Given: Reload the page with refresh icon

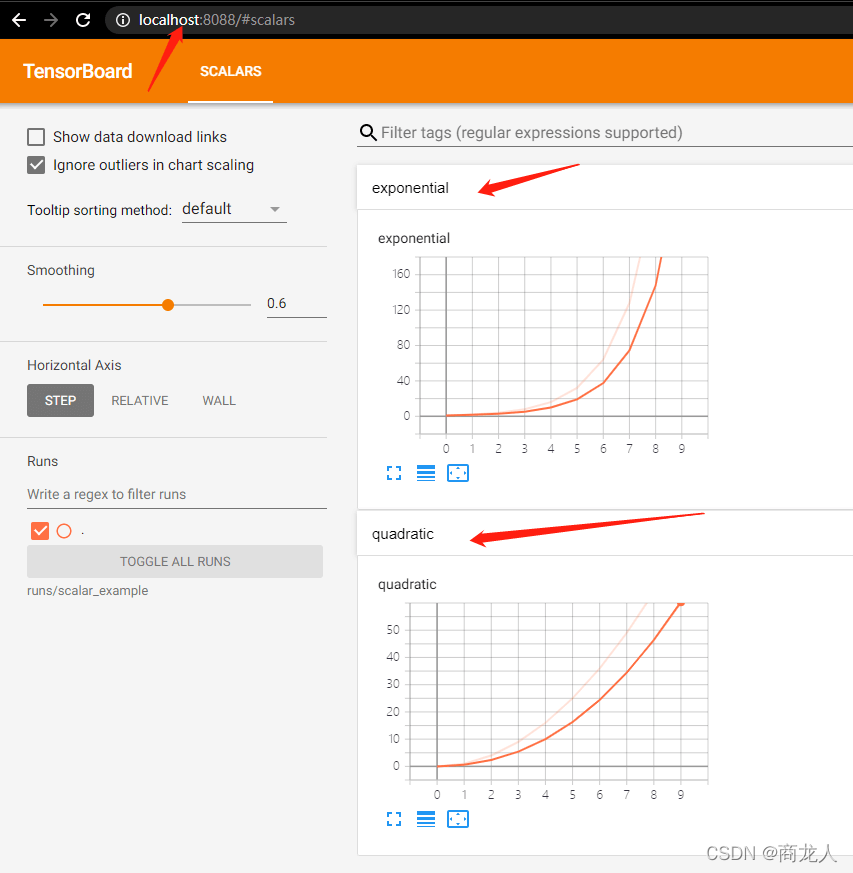Looking at the screenshot, I should click(84, 20).
